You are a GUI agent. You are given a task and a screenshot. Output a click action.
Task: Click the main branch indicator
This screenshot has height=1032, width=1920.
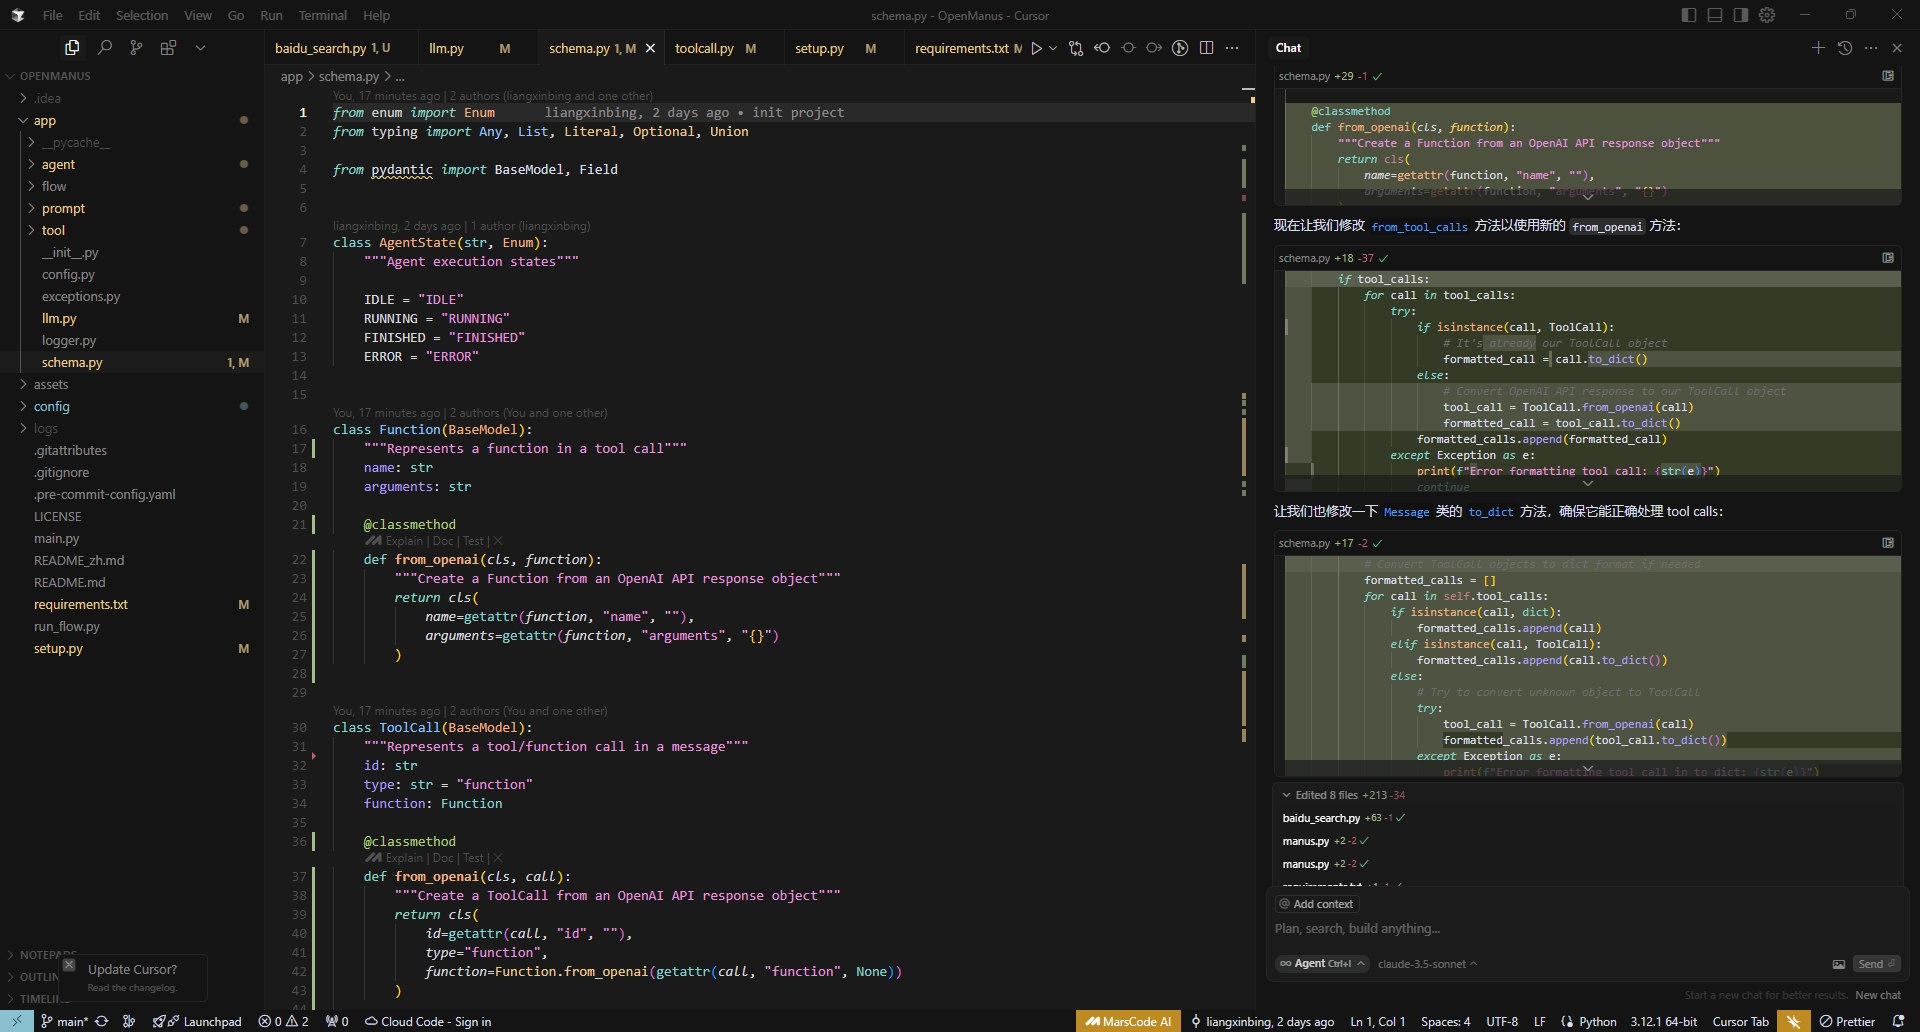[65, 1021]
